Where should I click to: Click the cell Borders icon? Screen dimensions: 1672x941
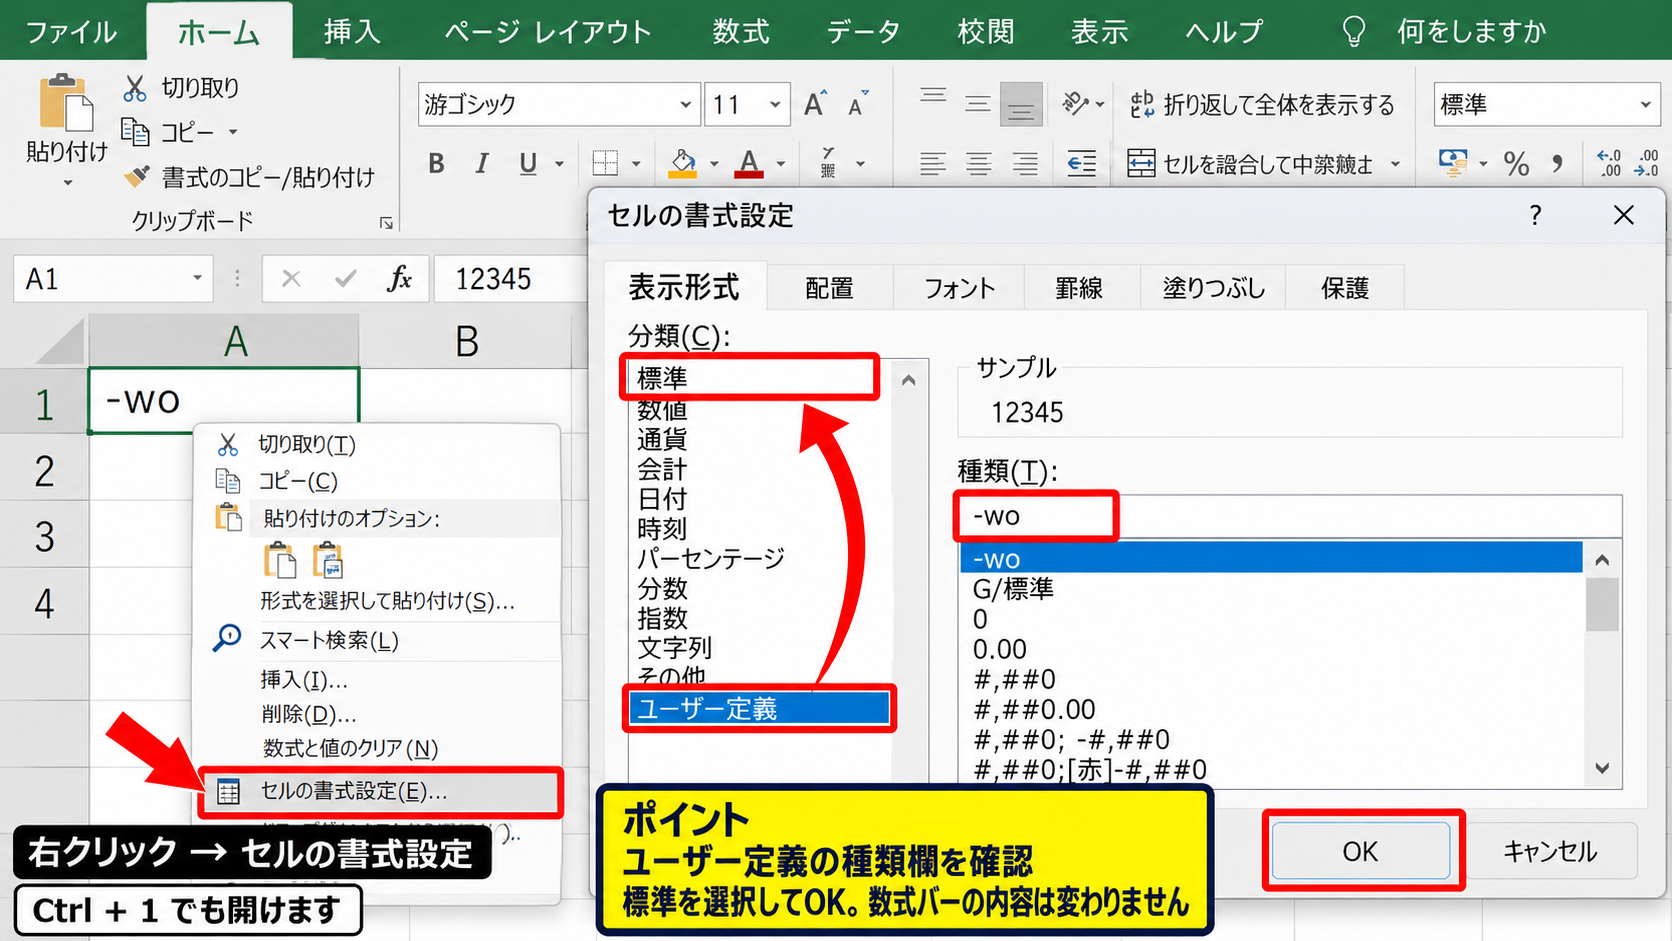click(x=605, y=163)
